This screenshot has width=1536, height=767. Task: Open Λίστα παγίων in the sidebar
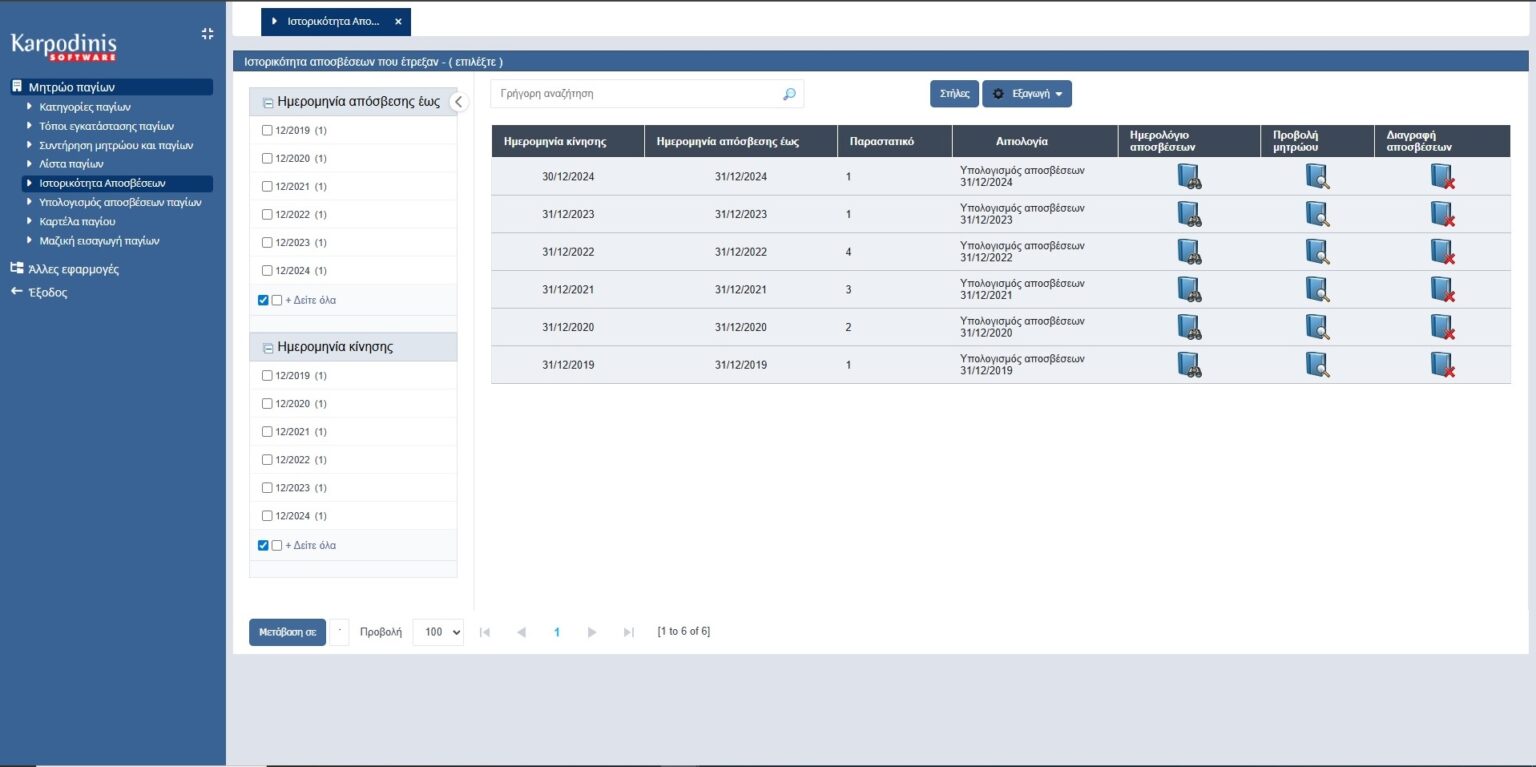point(71,164)
